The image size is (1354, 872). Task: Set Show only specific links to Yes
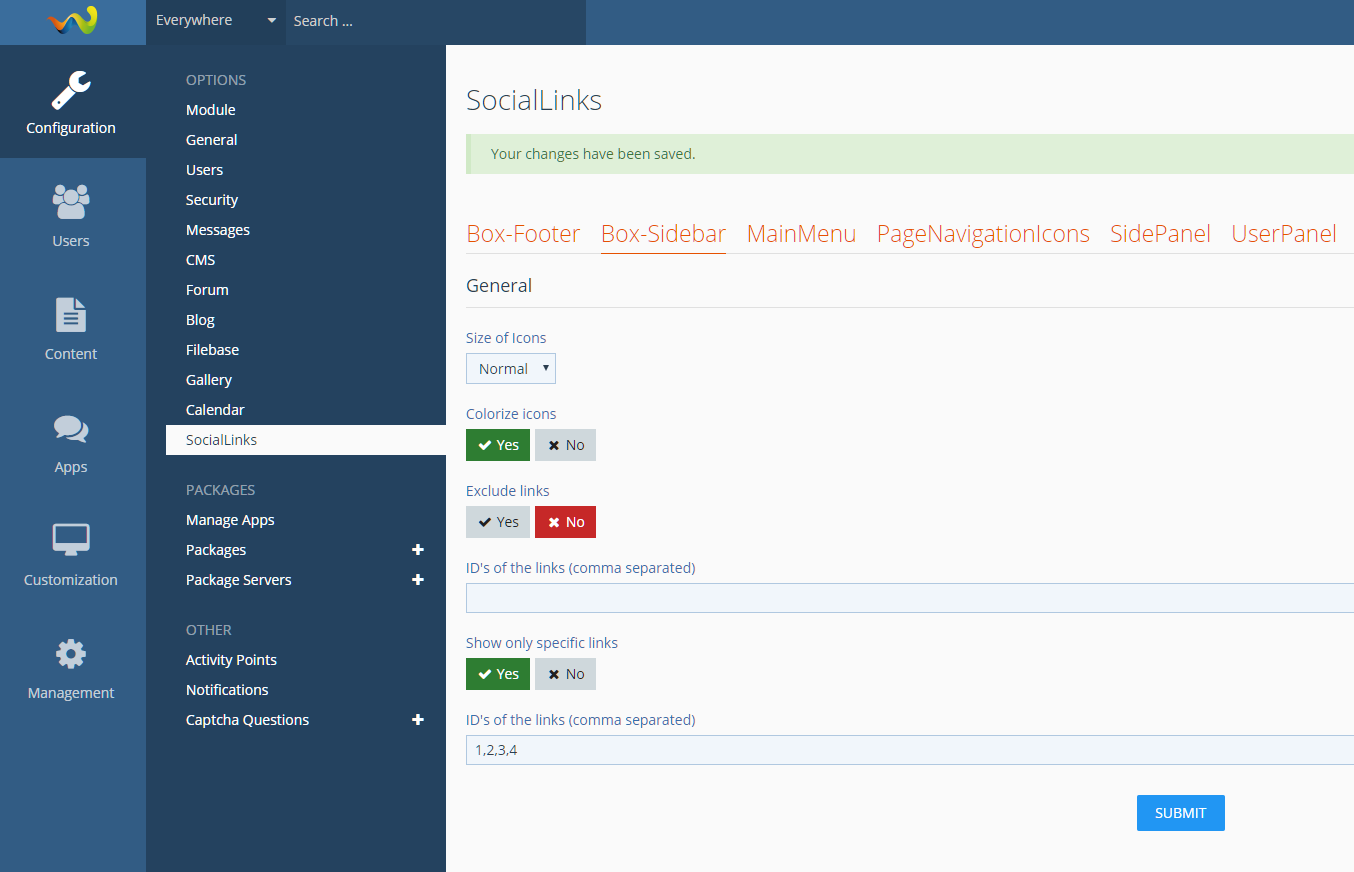498,674
